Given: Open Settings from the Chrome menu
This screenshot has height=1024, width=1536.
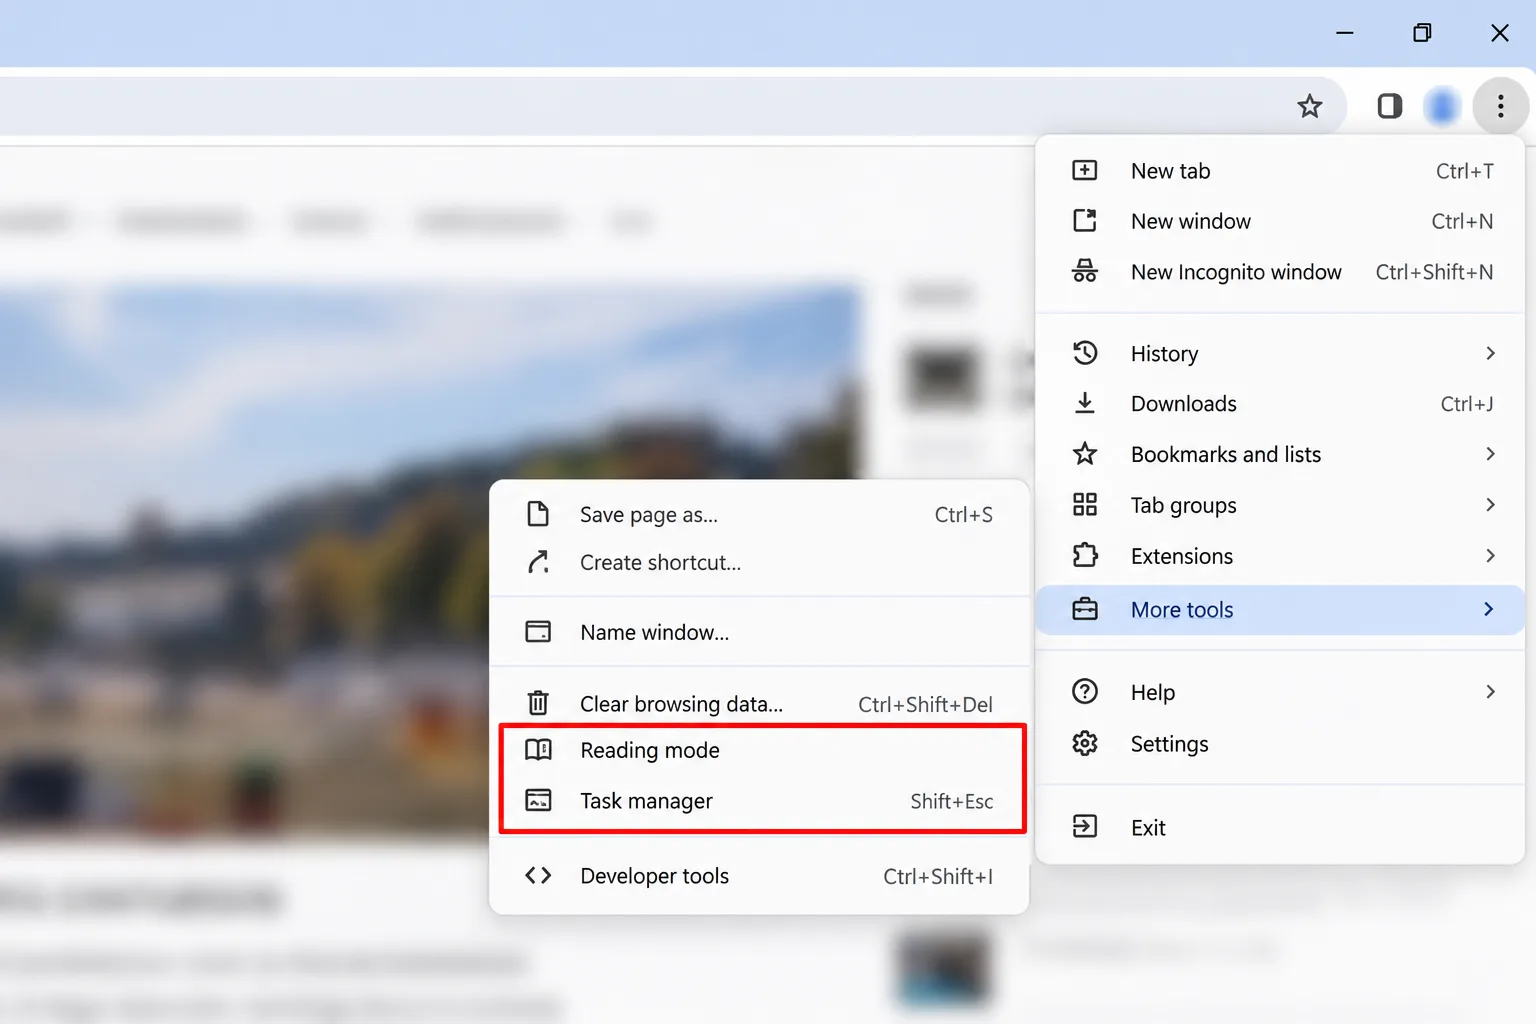Looking at the screenshot, I should [1280, 744].
